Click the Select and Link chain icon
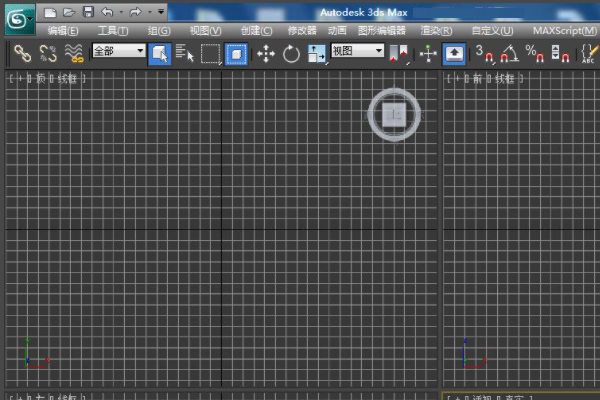This screenshot has height=400, width=600. tap(21, 53)
